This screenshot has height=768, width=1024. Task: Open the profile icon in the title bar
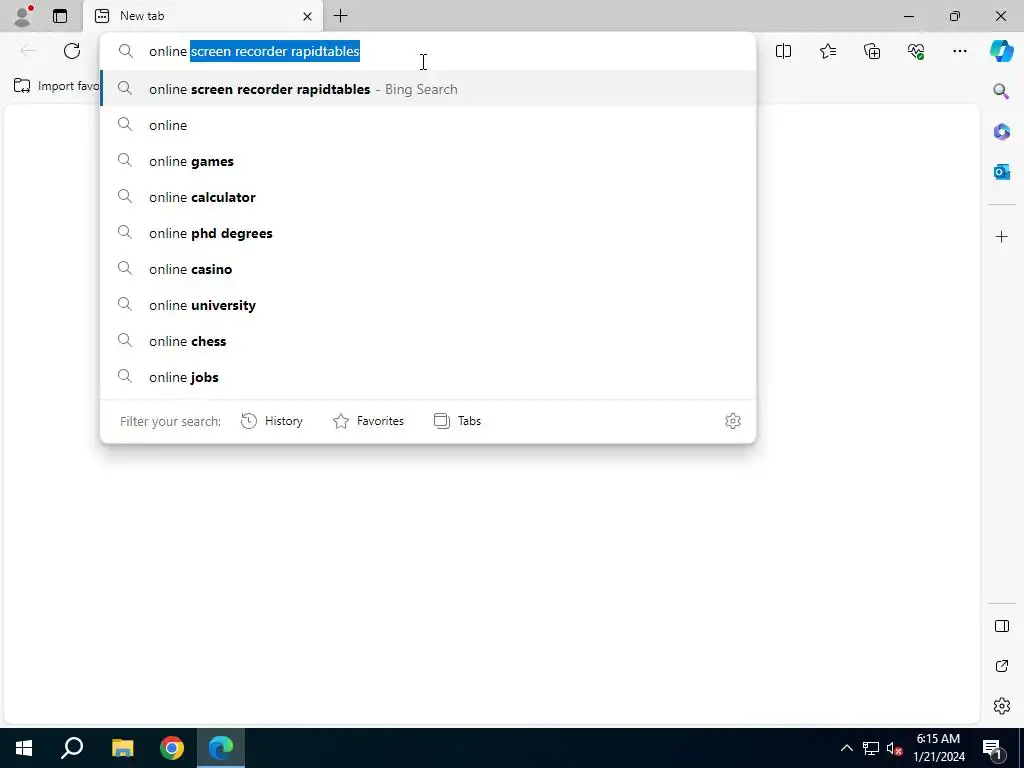coord(23,16)
